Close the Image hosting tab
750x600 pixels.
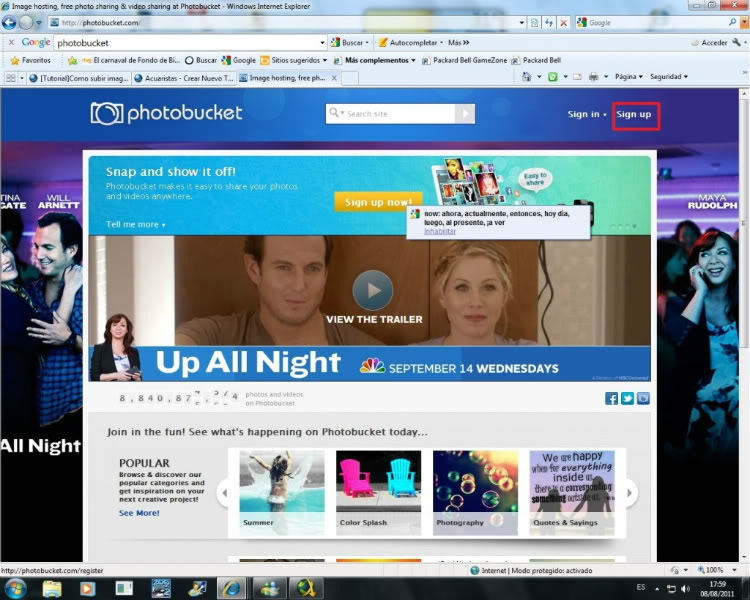pos(334,78)
